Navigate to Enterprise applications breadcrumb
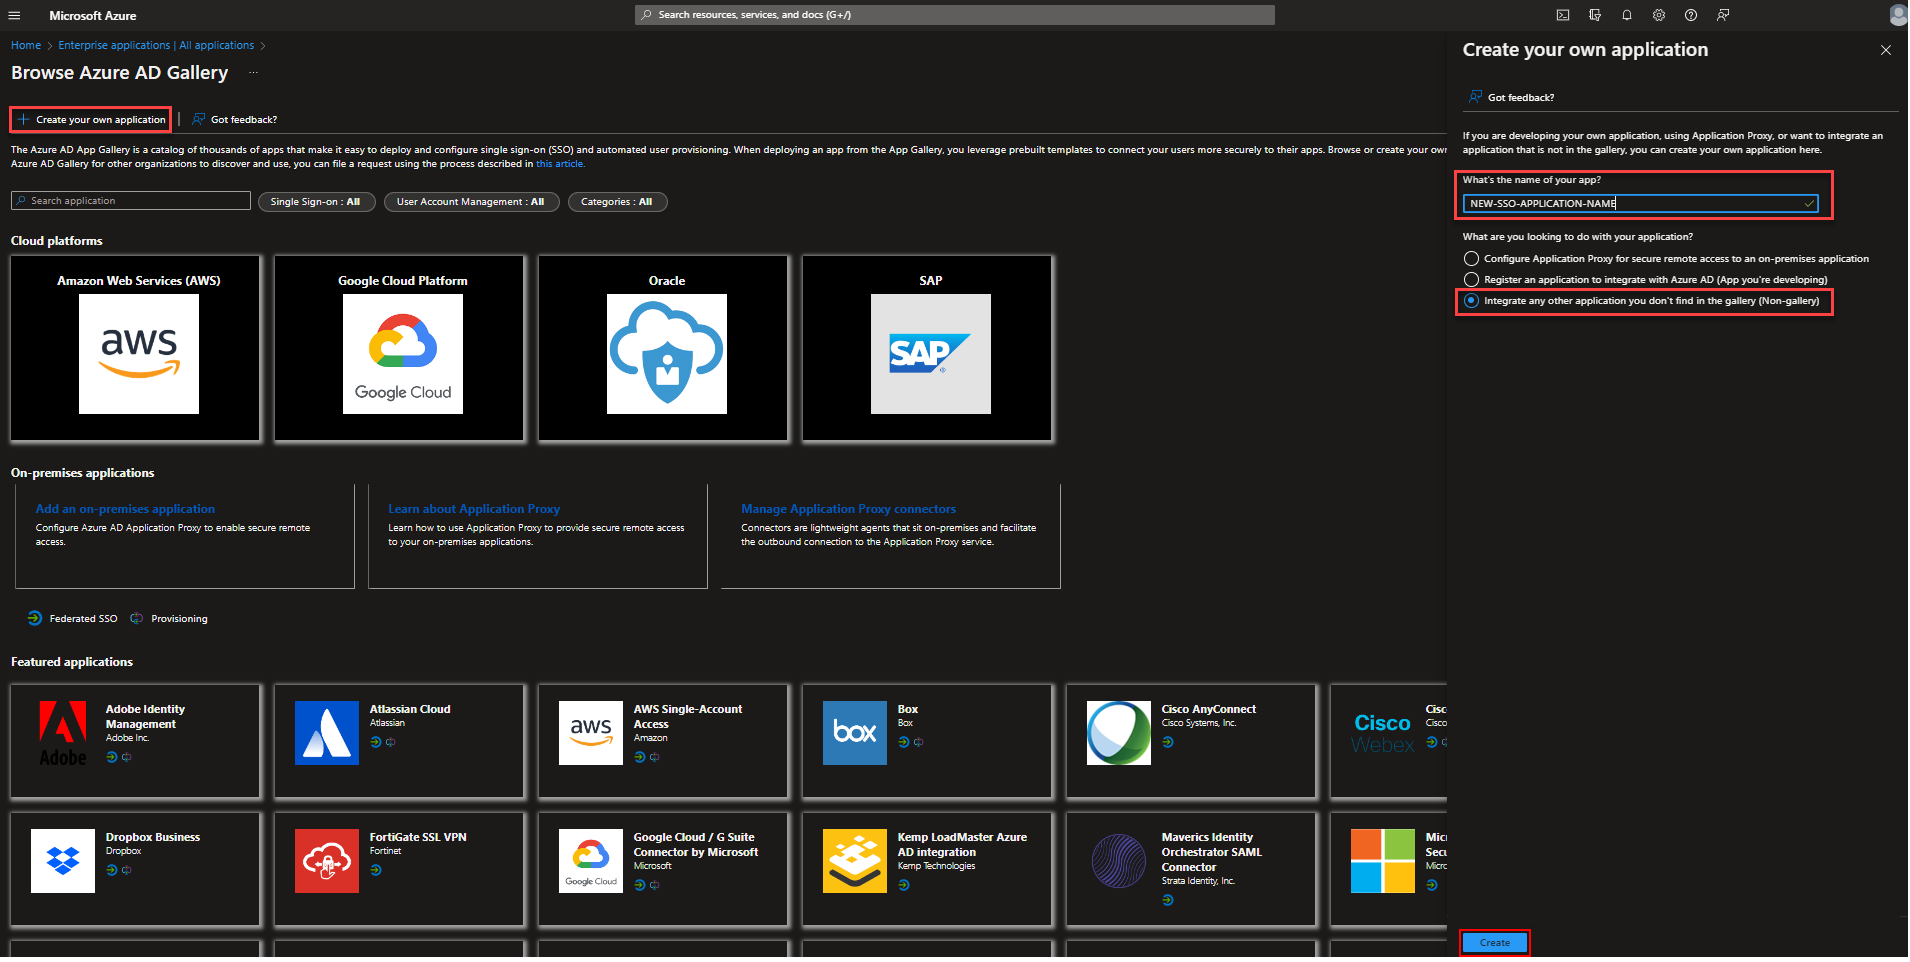 (156, 45)
